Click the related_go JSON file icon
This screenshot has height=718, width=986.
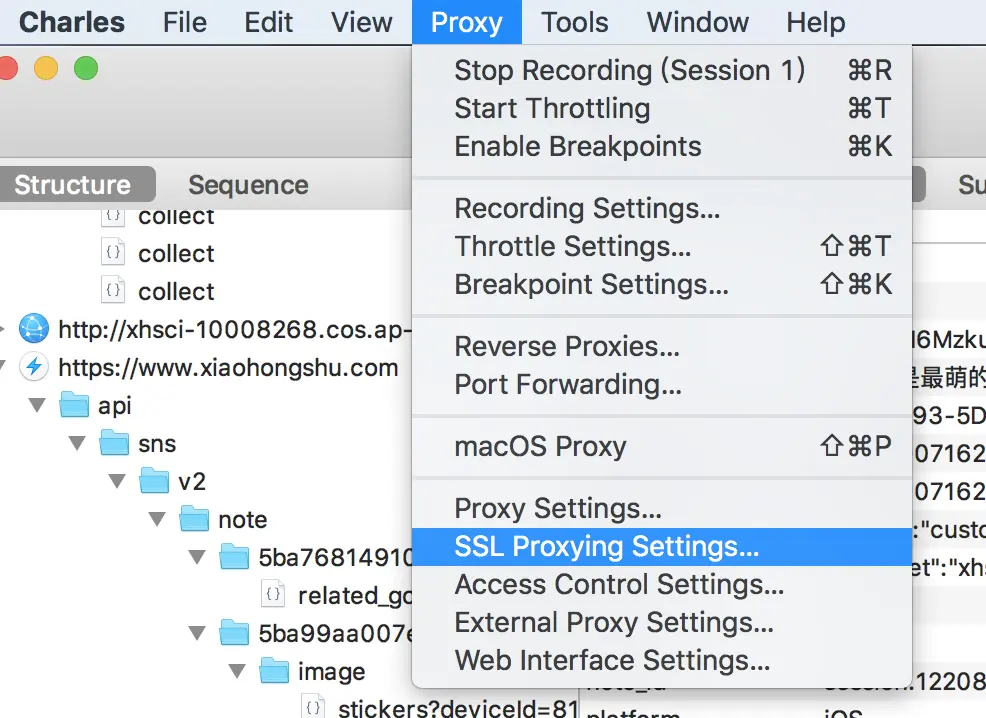click(273, 595)
